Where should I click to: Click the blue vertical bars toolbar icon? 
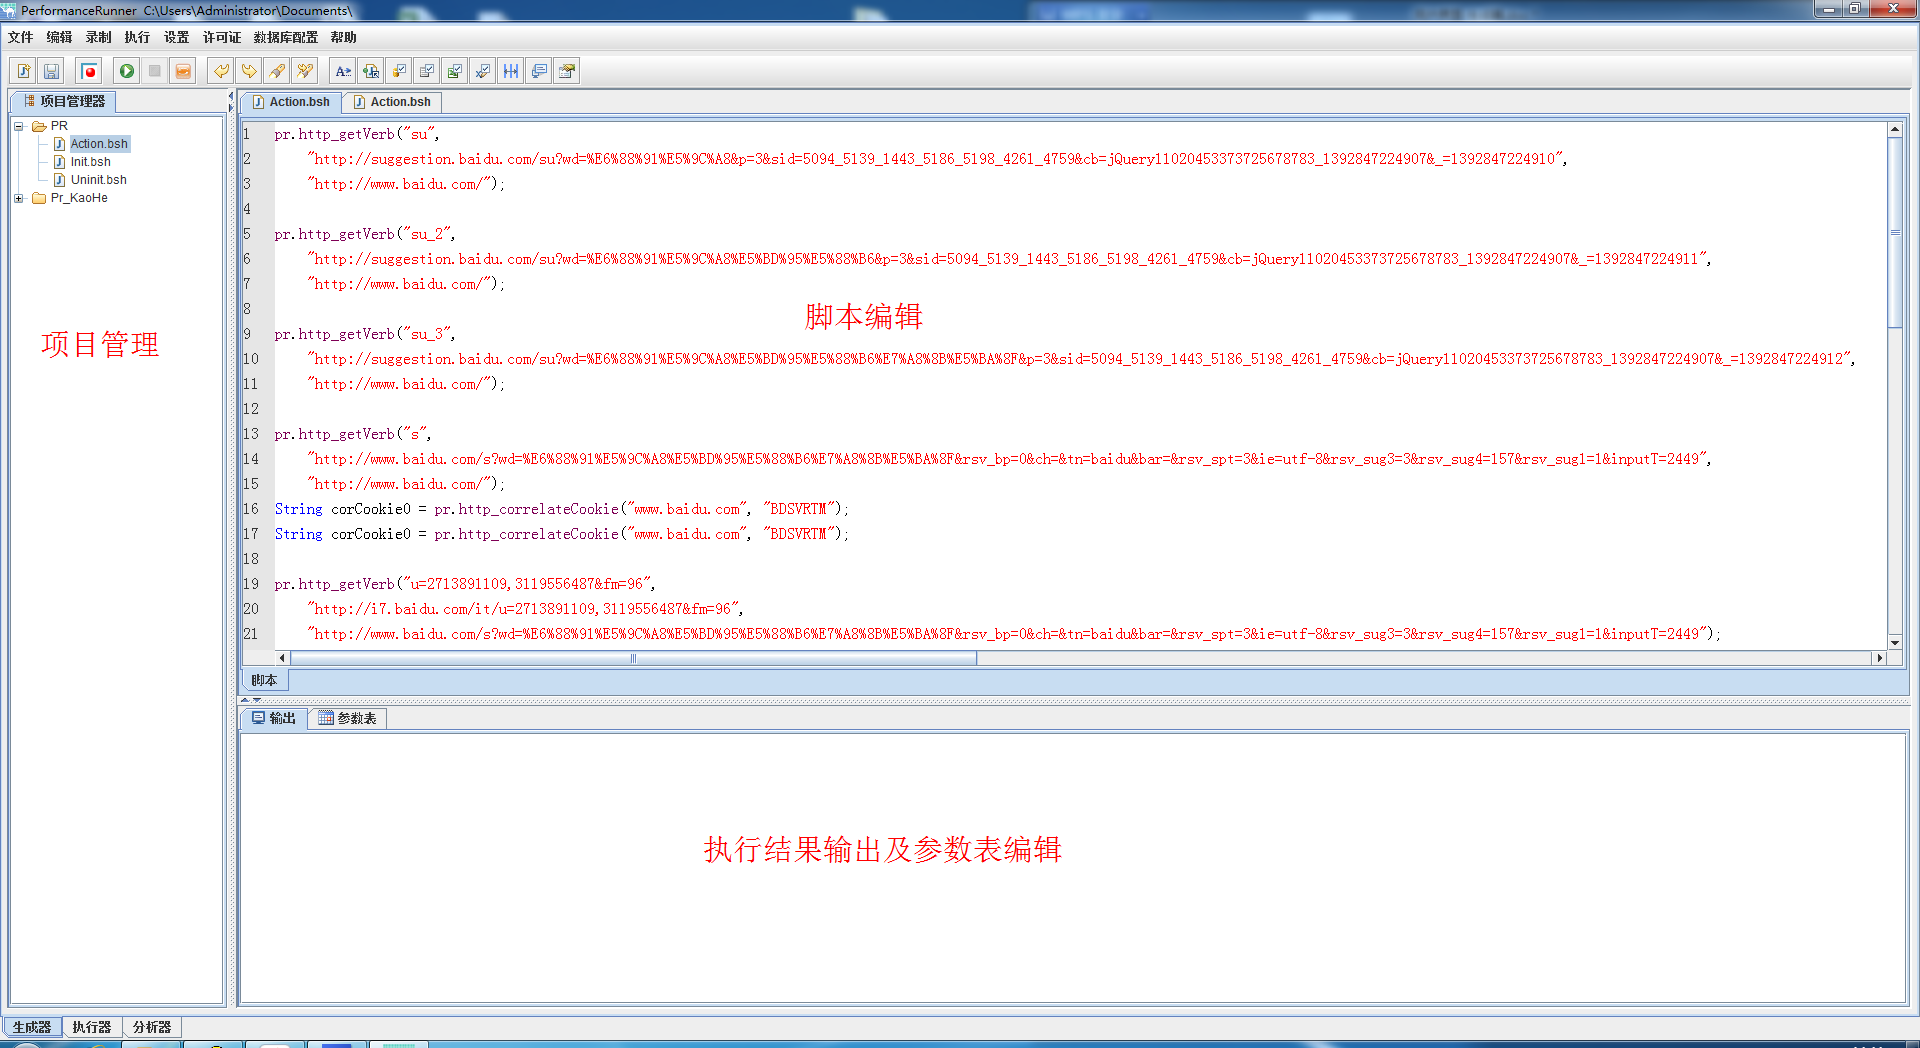pyautogui.click(x=511, y=71)
